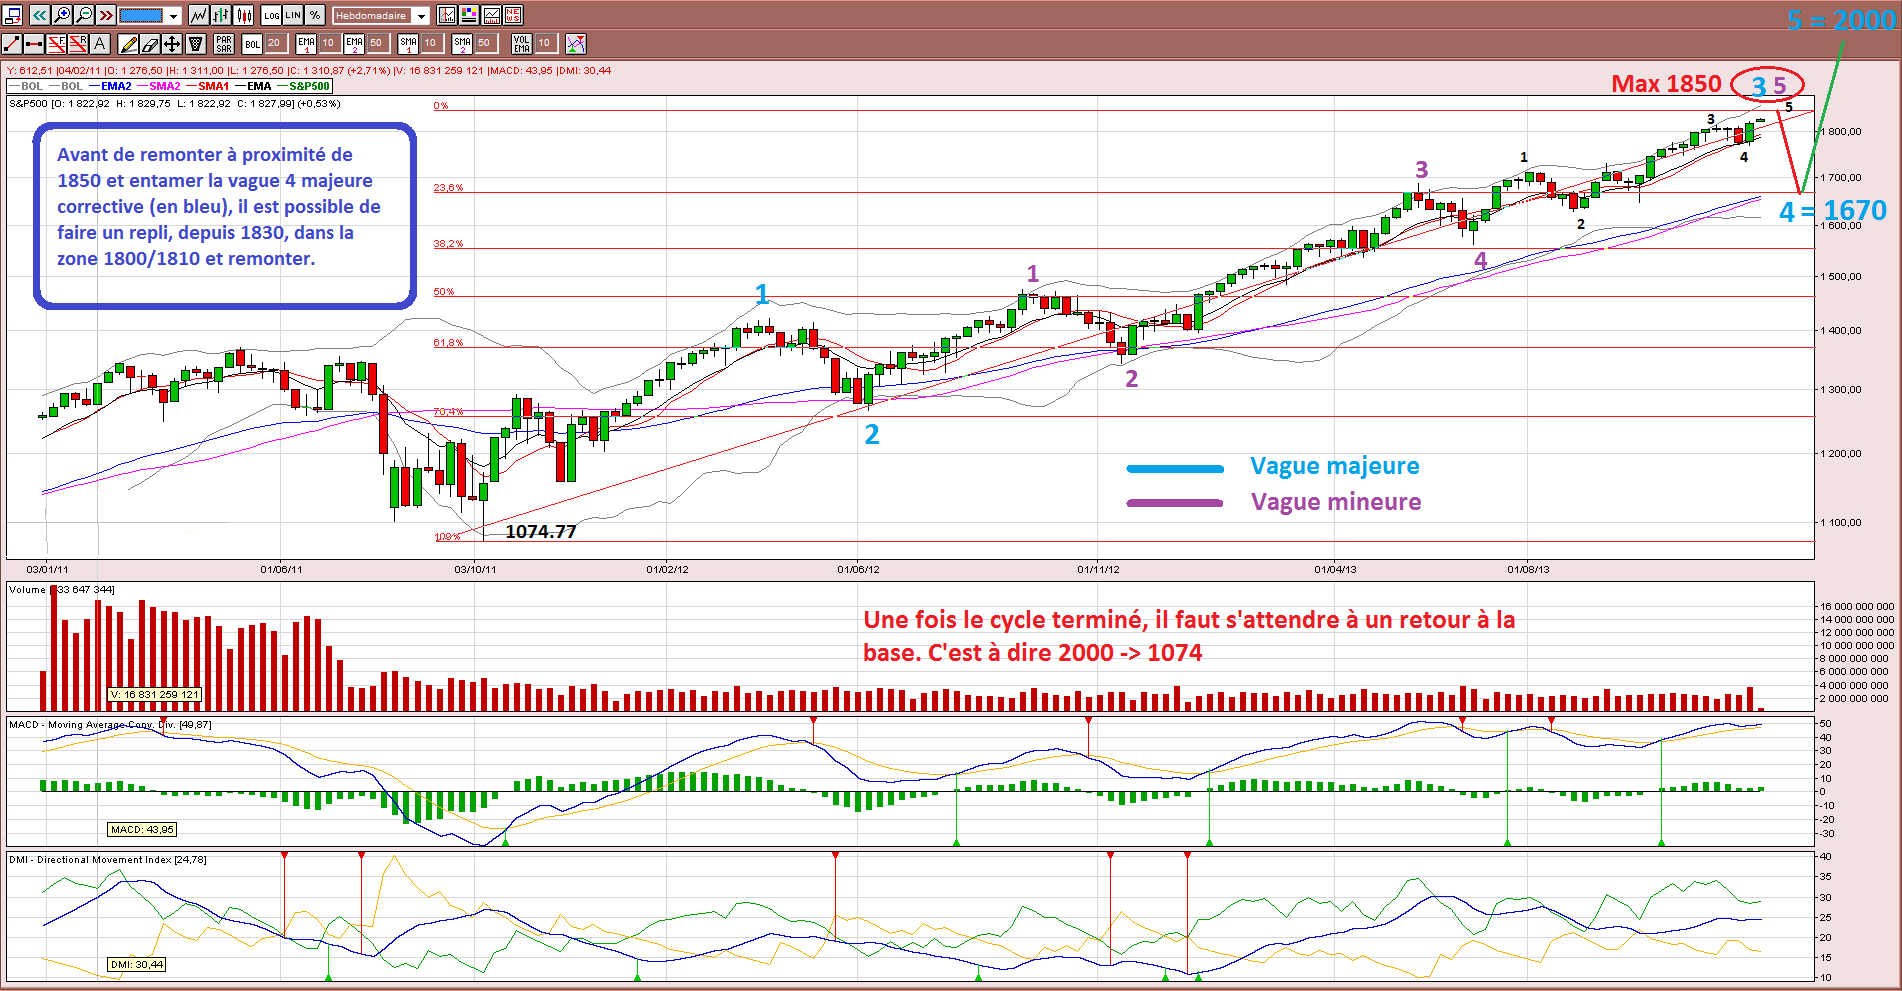Toggle the SMA 2 indicator

(x=462, y=44)
